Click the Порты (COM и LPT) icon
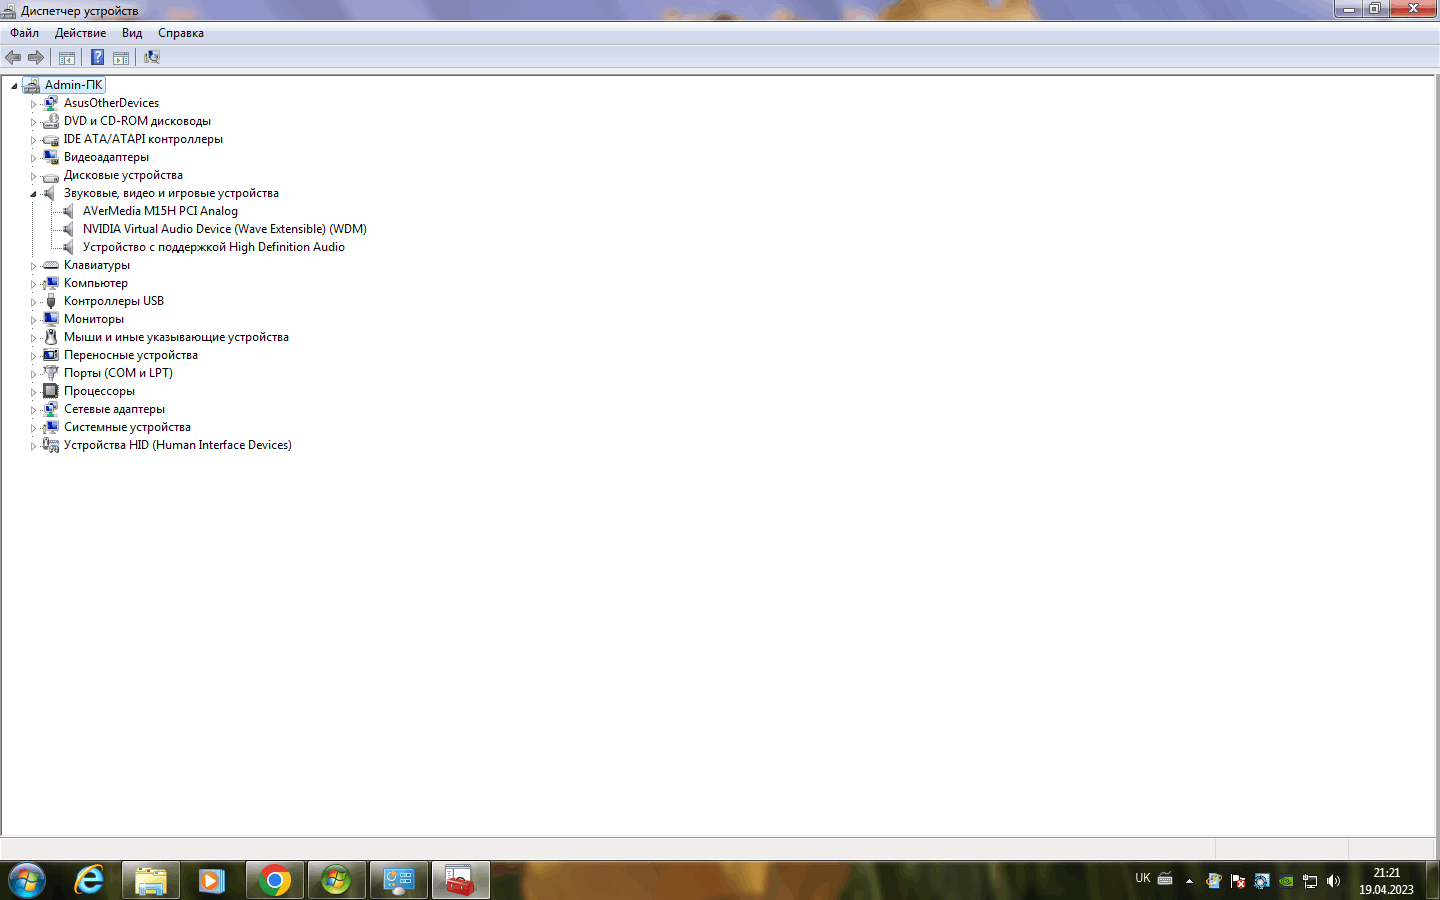This screenshot has width=1440, height=900. pos(51,373)
